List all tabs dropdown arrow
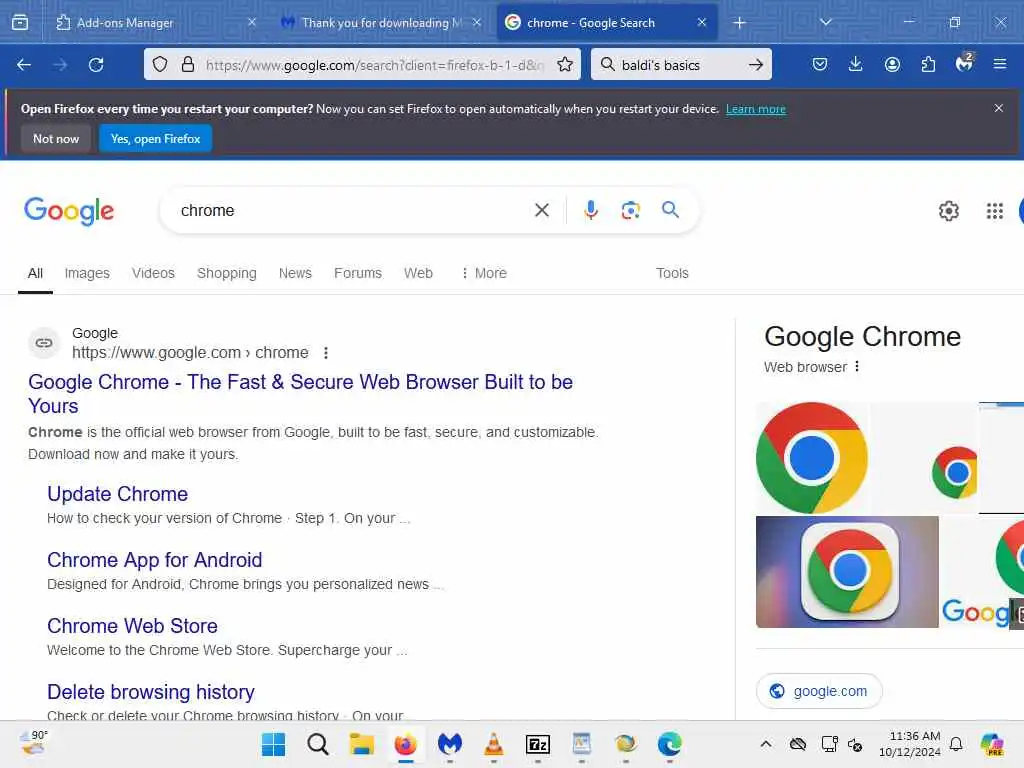The width and height of the screenshot is (1024, 768). (x=825, y=22)
